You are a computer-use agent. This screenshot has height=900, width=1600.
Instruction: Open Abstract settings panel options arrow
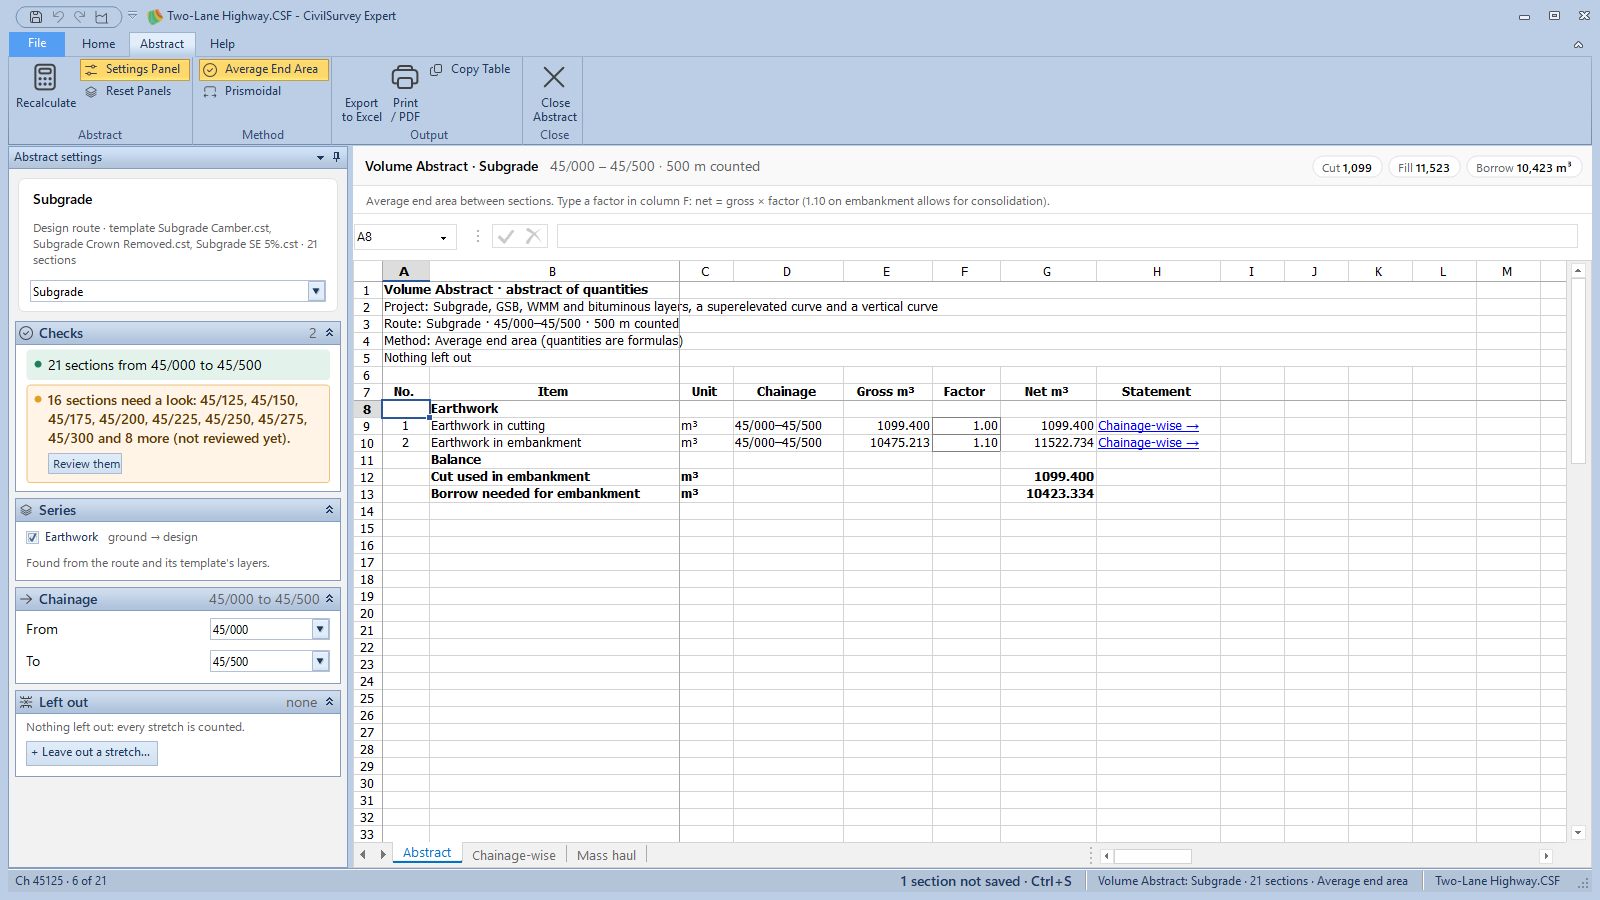click(320, 157)
